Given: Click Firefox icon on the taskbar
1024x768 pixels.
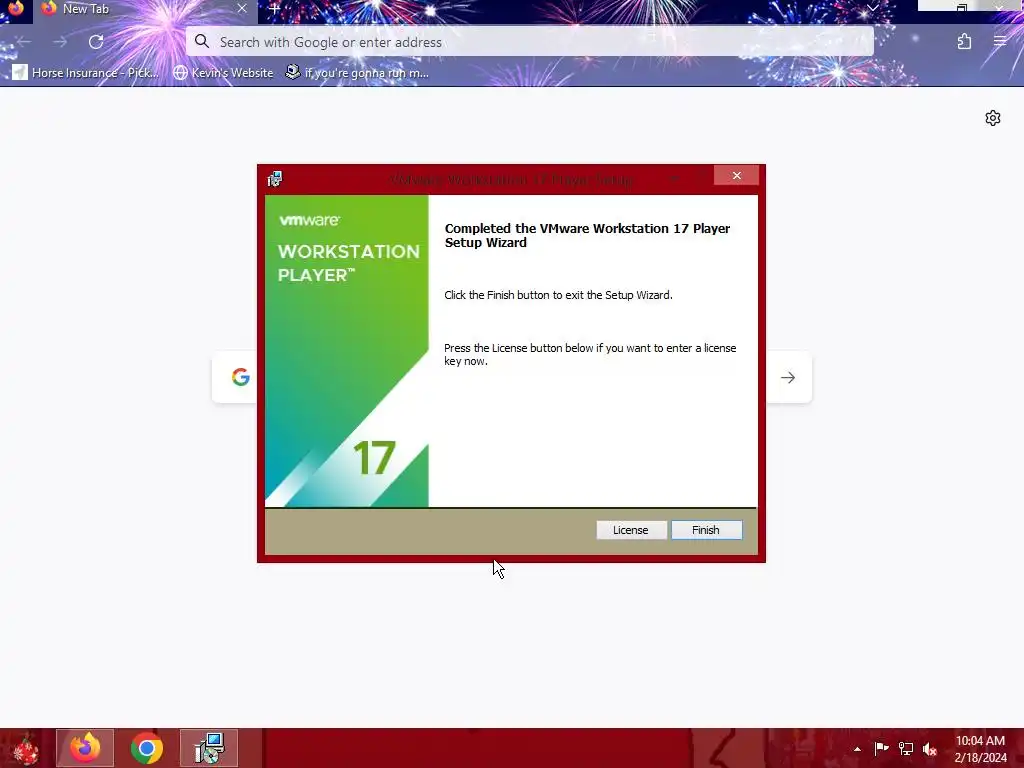Looking at the screenshot, I should coord(85,748).
